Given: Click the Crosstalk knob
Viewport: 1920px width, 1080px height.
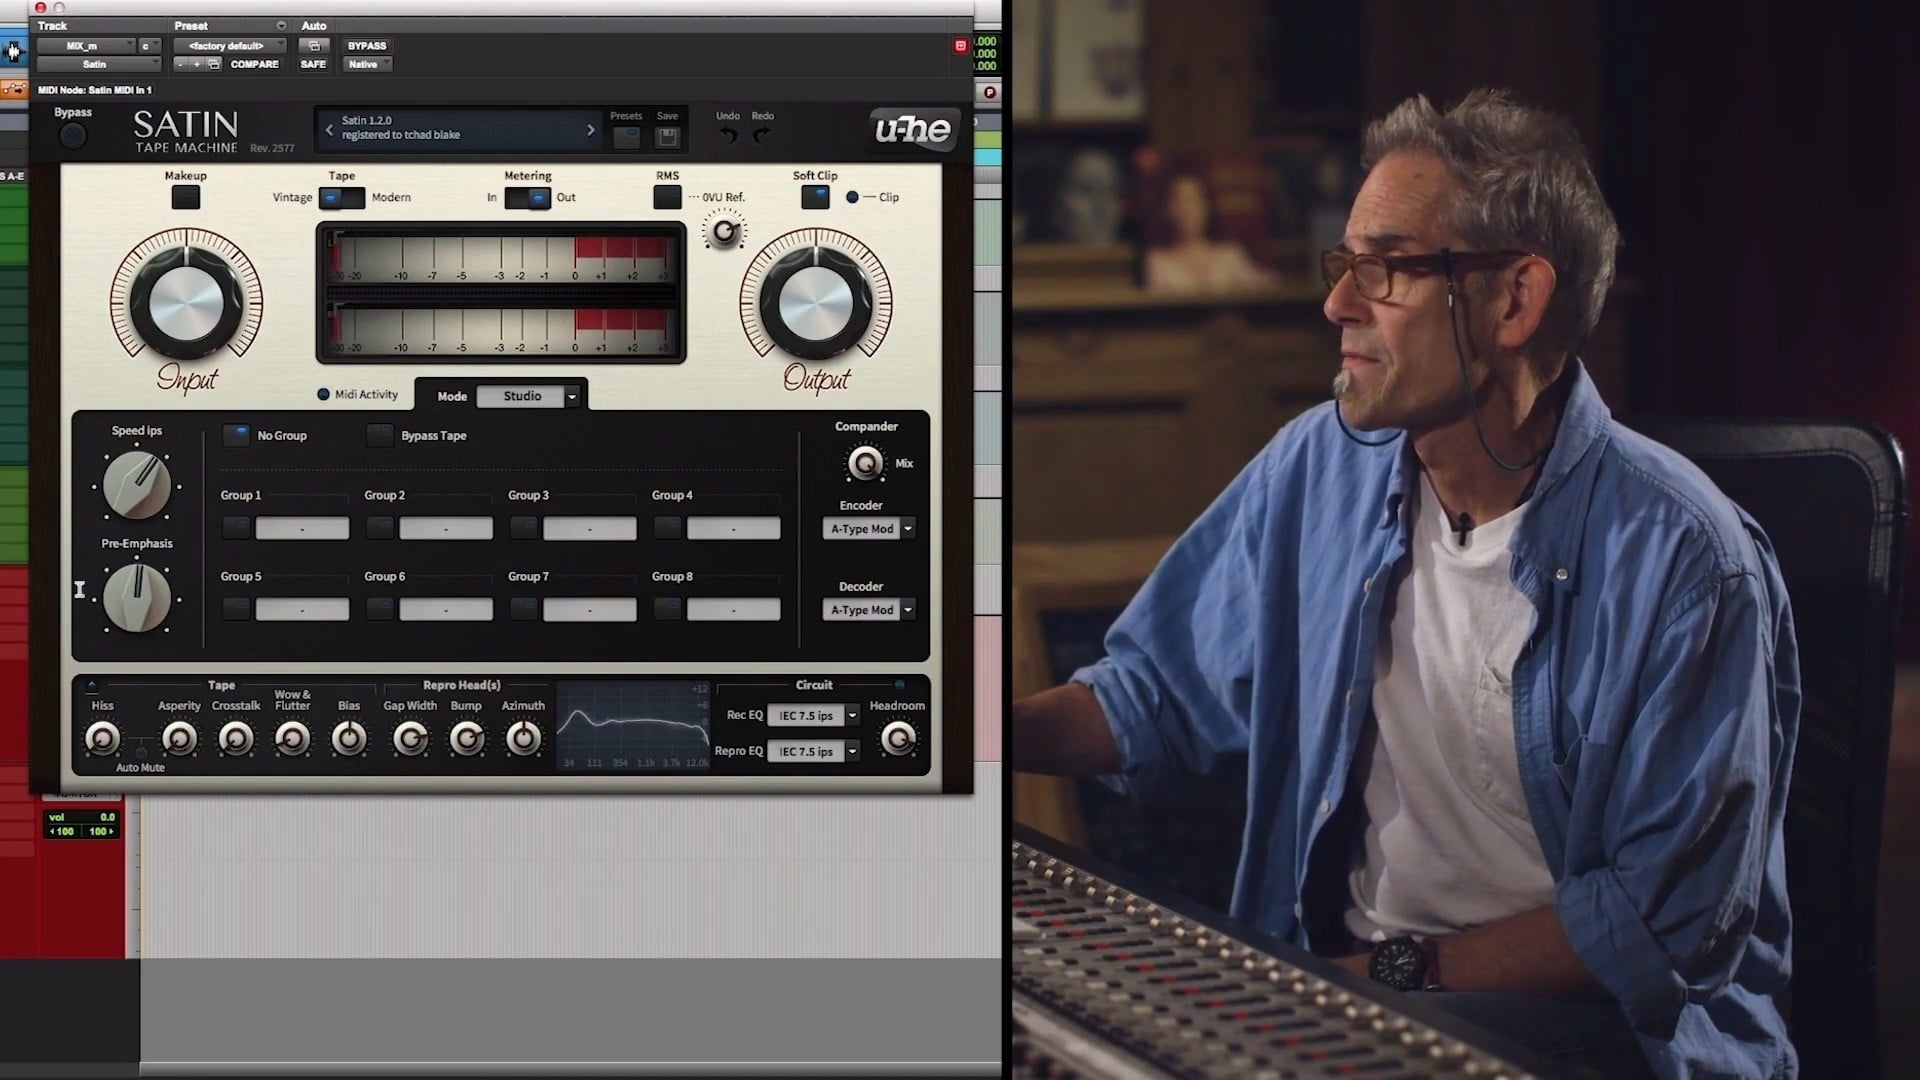Looking at the screenshot, I should coord(236,739).
